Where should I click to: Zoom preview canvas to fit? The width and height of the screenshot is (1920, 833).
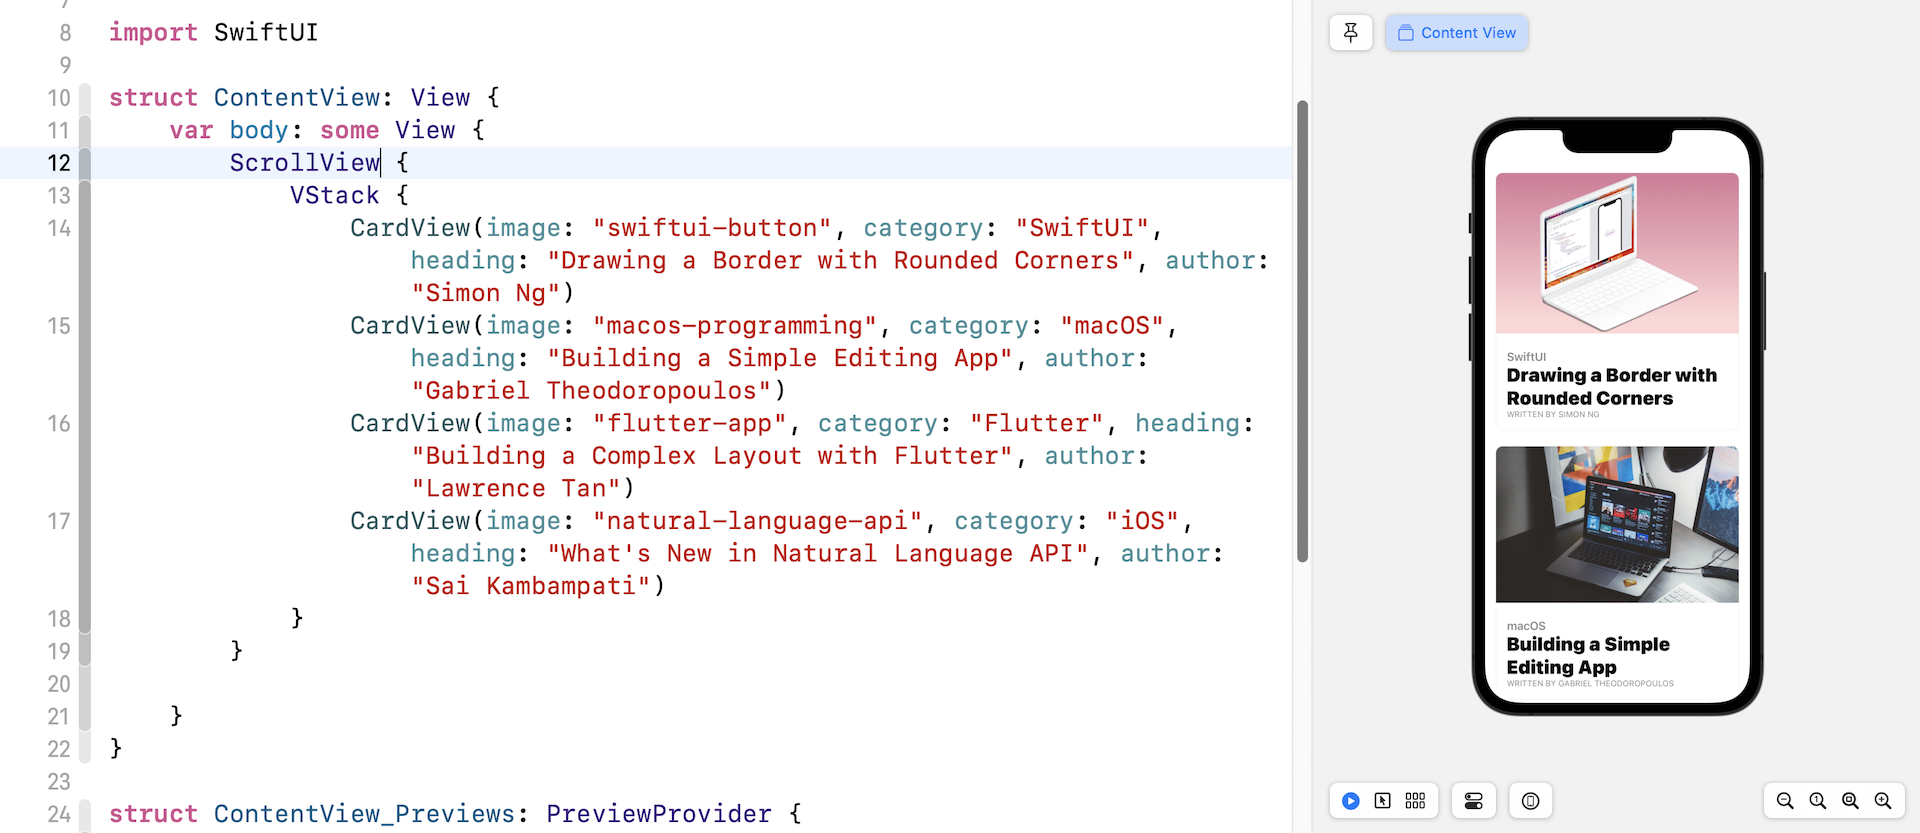coord(1851,801)
